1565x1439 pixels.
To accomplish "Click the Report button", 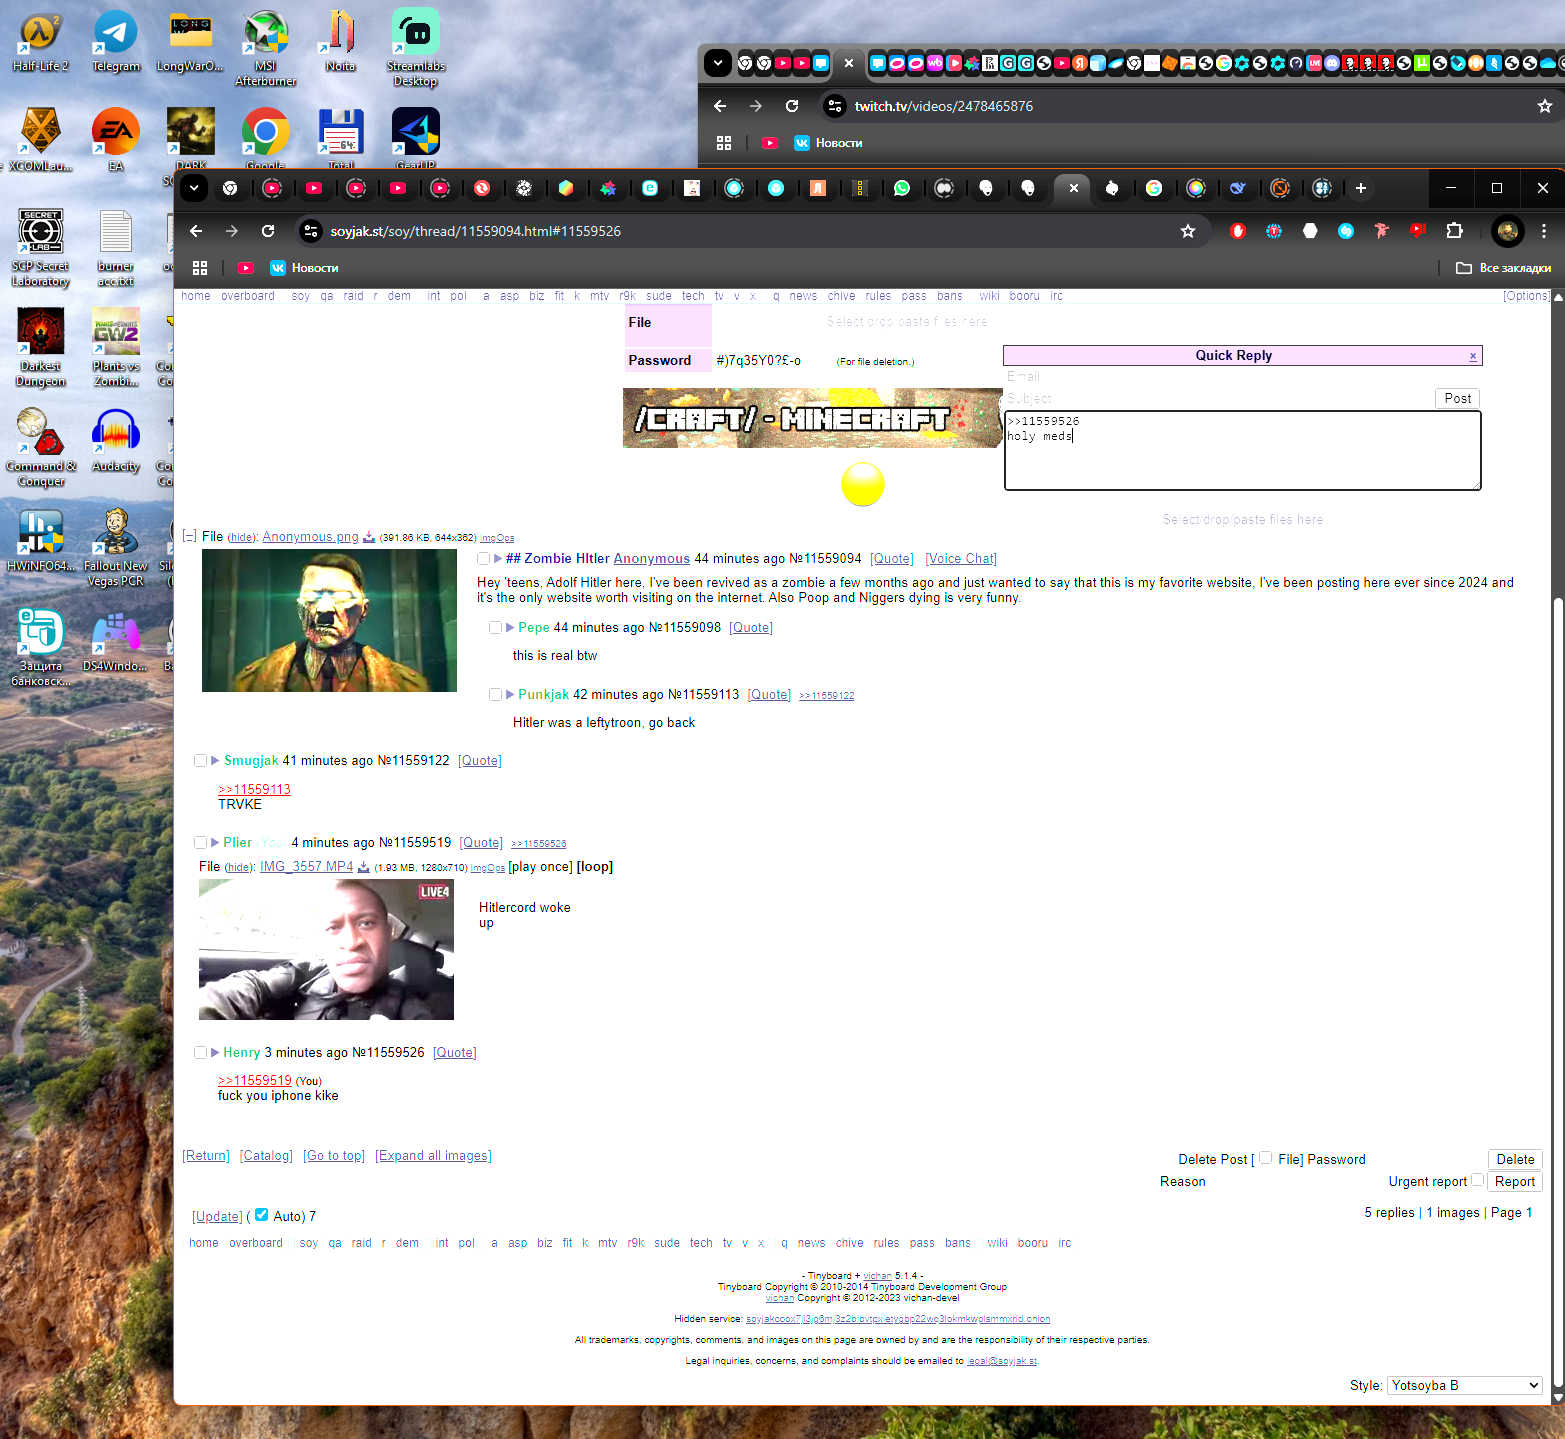I will (x=1515, y=1181).
